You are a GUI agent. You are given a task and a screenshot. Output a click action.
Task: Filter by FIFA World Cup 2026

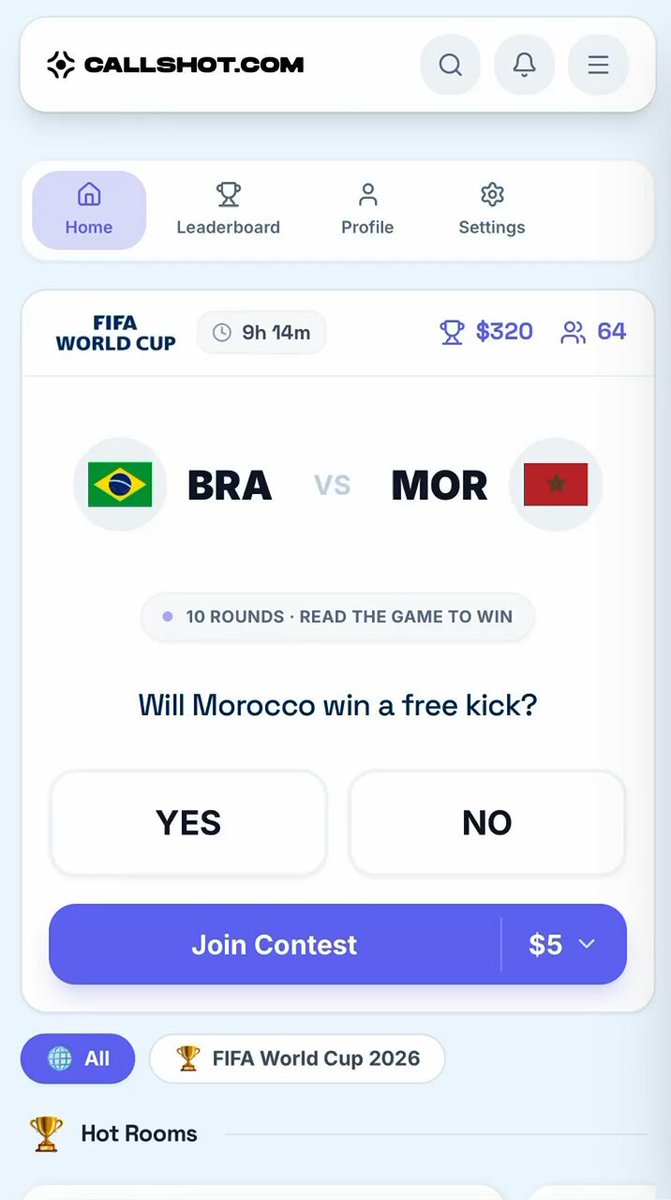click(297, 1058)
